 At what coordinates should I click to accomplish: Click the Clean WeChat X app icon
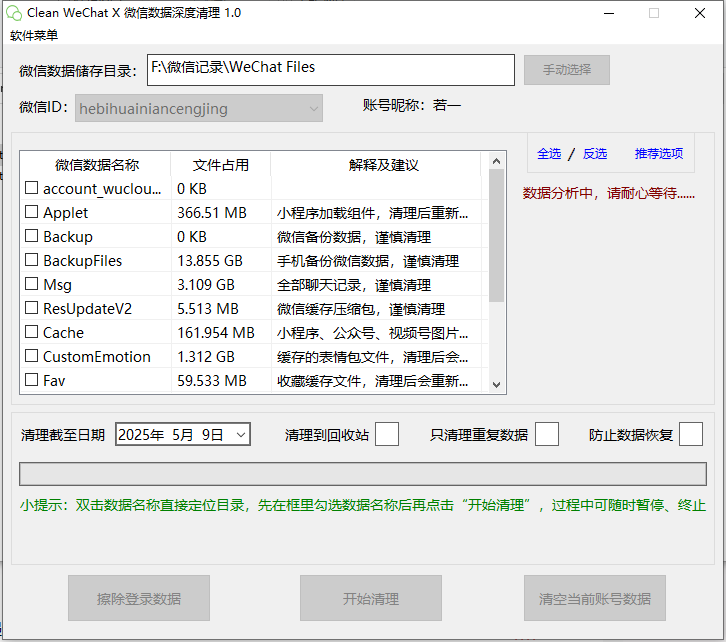pyautogui.click(x=14, y=13)
